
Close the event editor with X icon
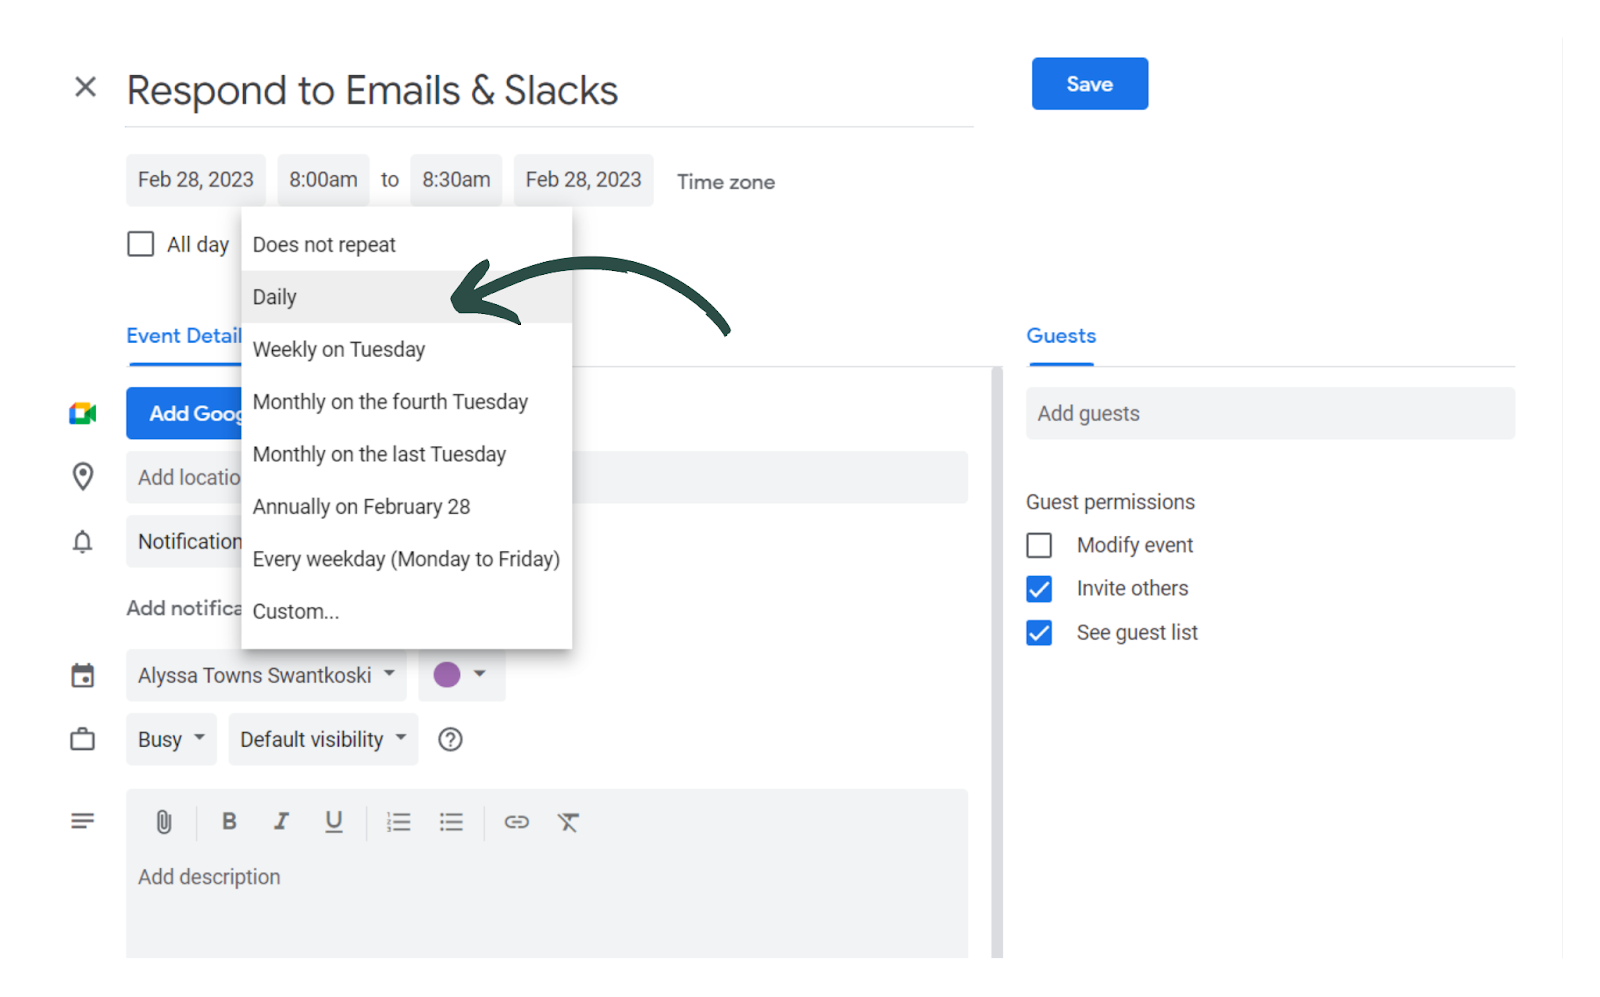(86, 87)
